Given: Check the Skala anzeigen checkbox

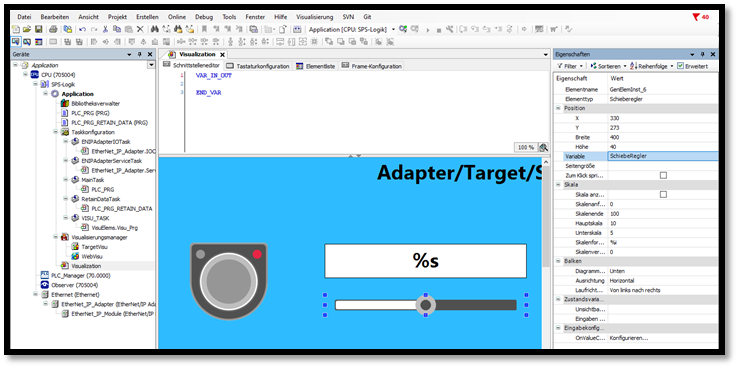Looking at the screenshot, I should [x=663, y=194].
